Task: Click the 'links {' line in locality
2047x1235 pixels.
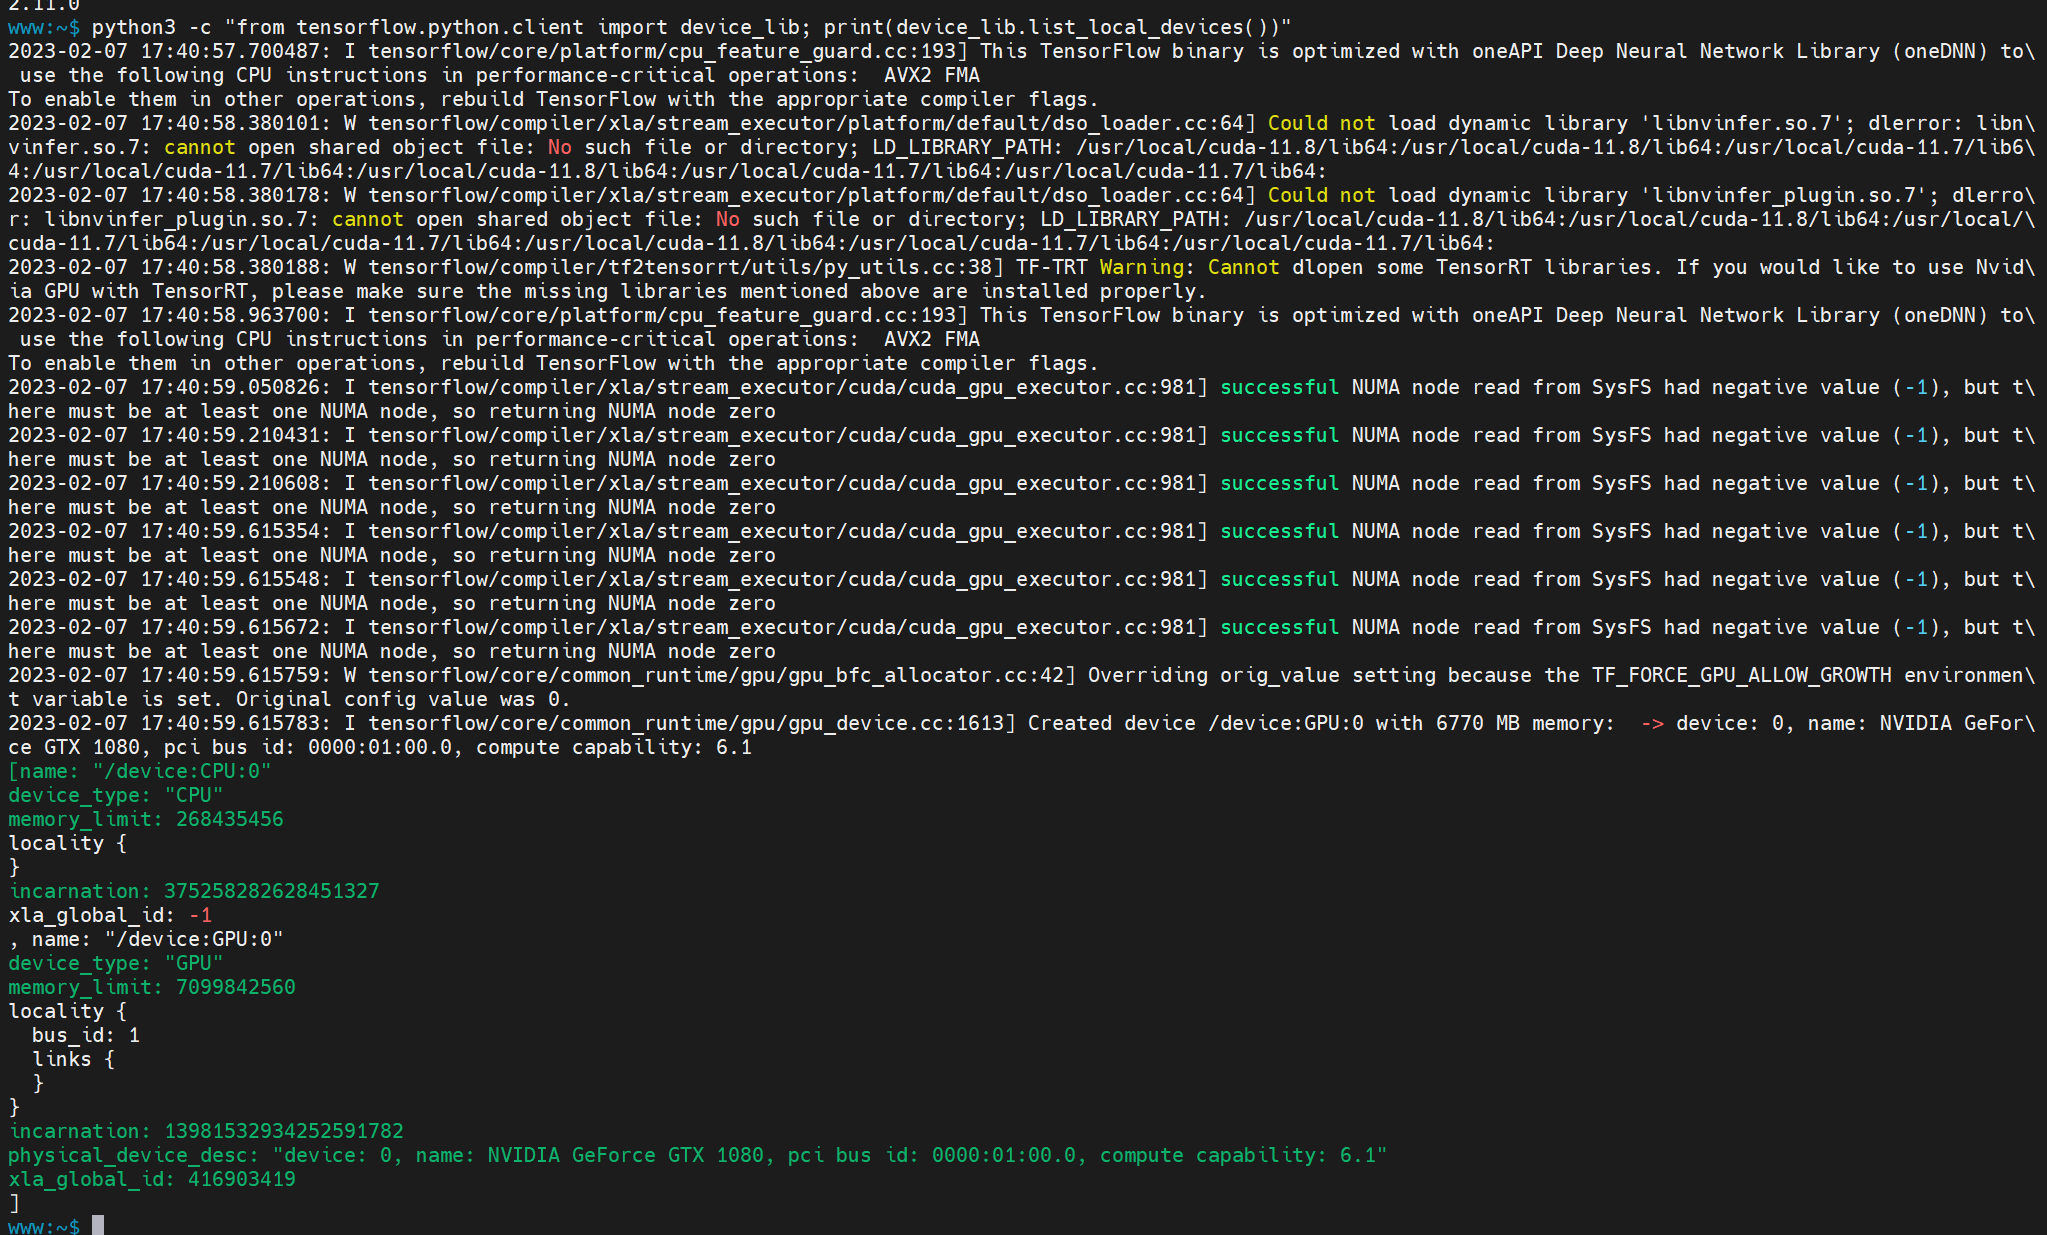Action: coord(74,1059)
